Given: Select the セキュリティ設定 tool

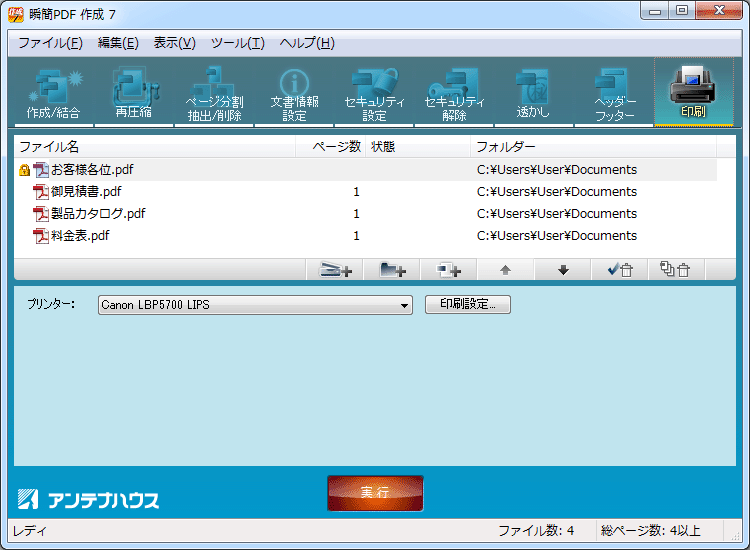Looking at the screenshot, I should point(374,94).
